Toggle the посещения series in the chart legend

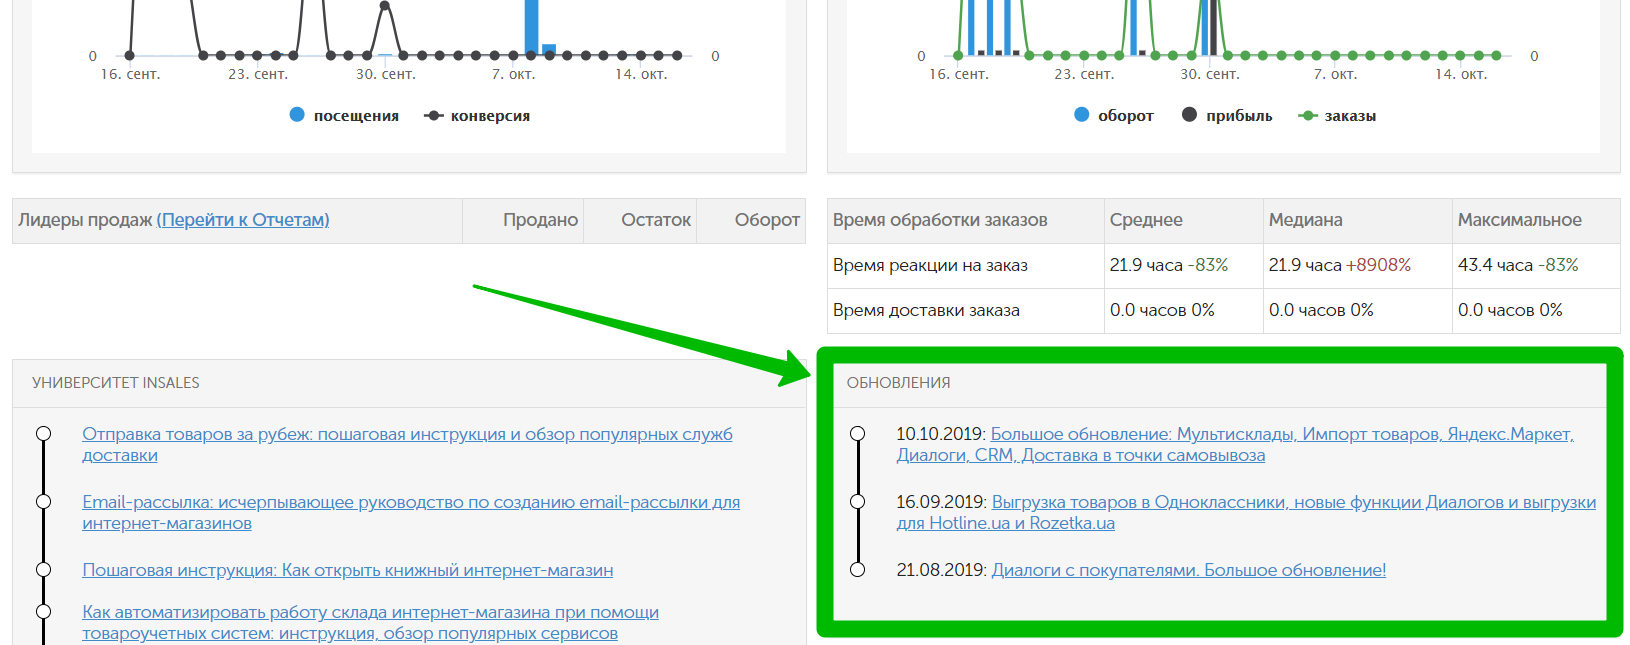coord(344,116)
